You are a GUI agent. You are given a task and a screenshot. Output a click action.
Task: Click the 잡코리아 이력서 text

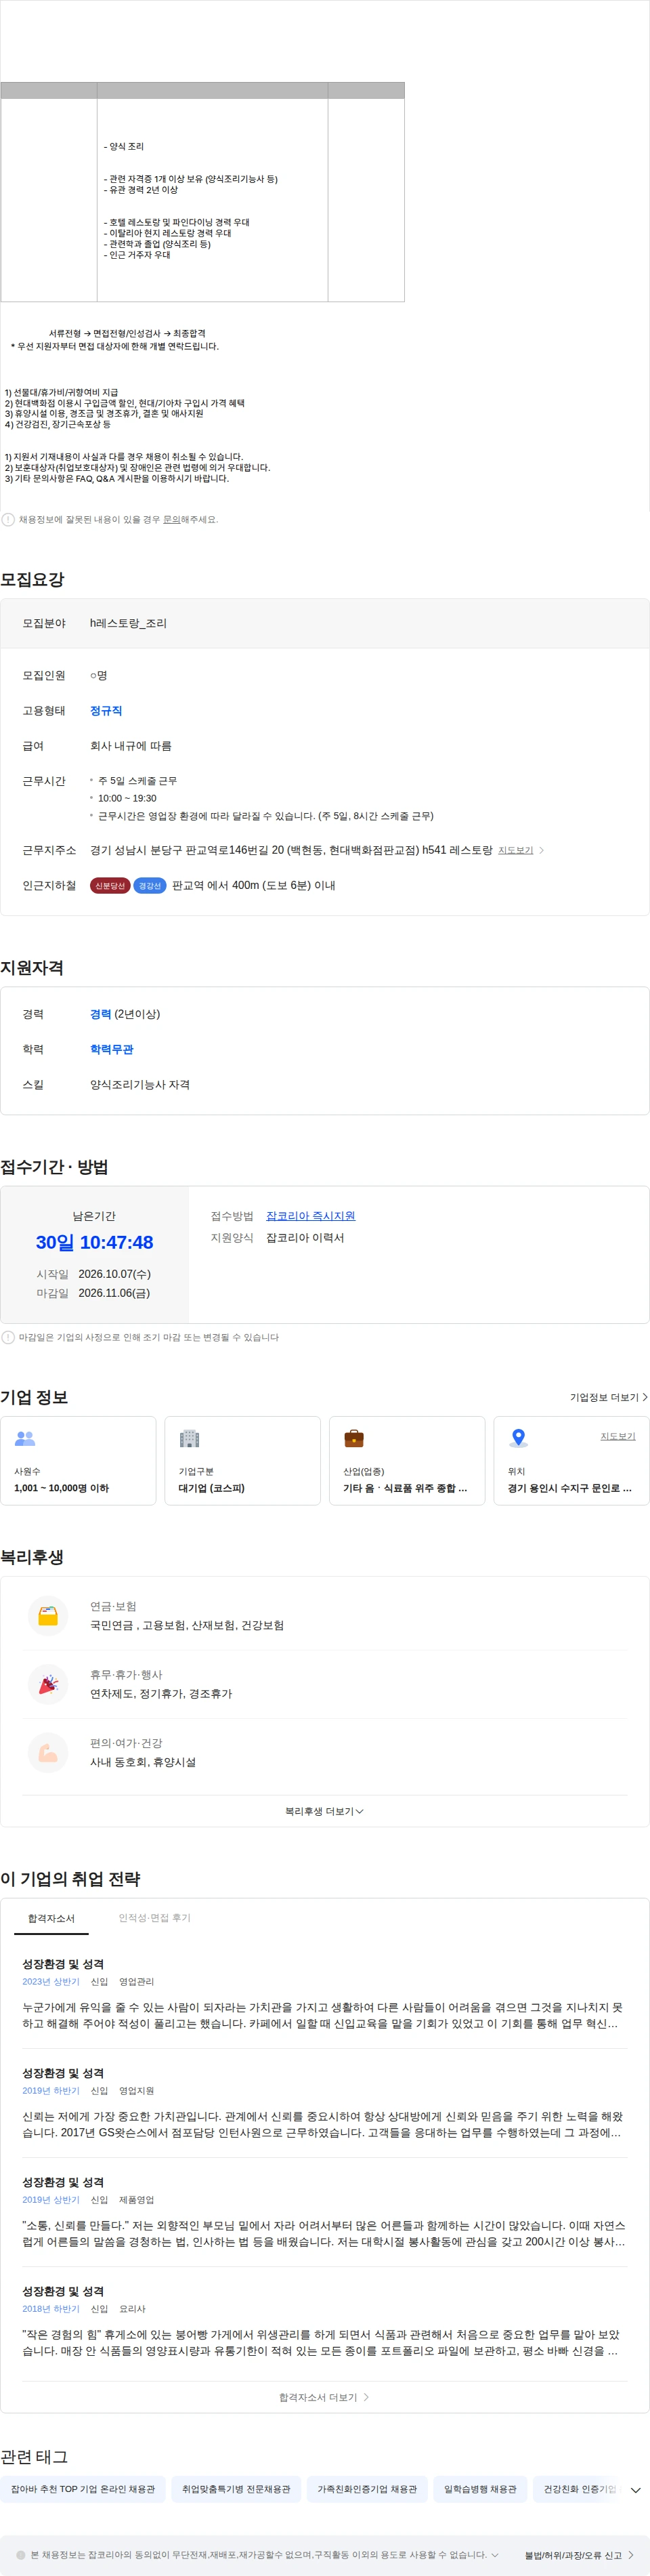point(305,1238)
